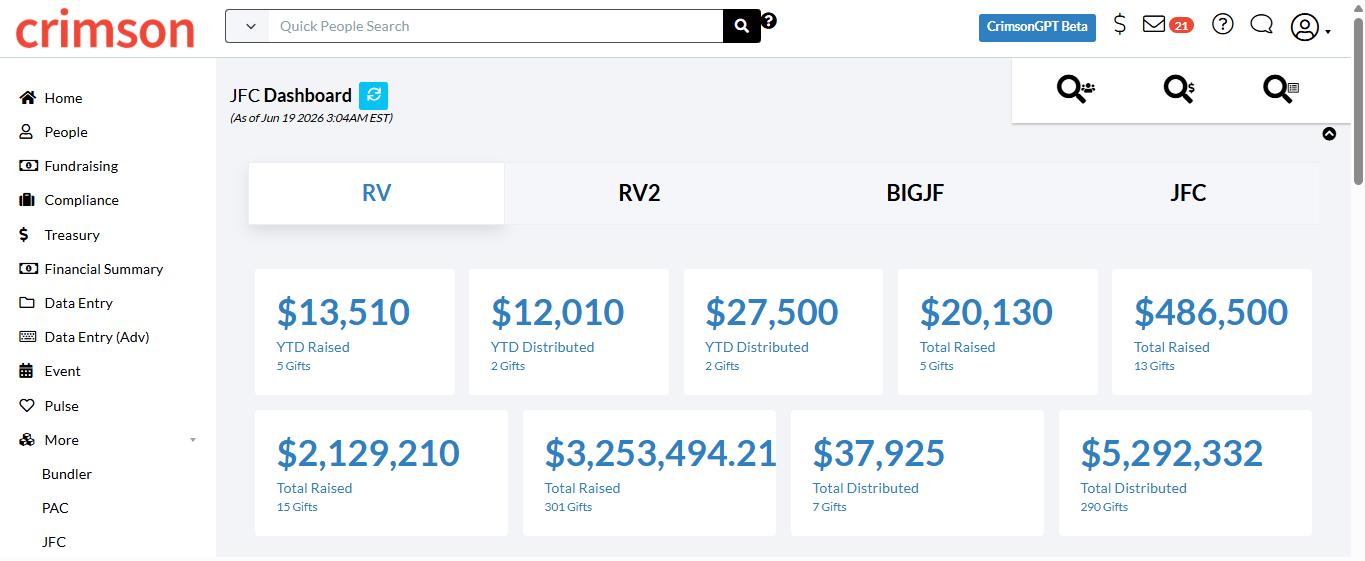Click the search help tooltip icon
Viewport: 1365px width, 561px height.
pyautogui.click(x=769, y=20)
